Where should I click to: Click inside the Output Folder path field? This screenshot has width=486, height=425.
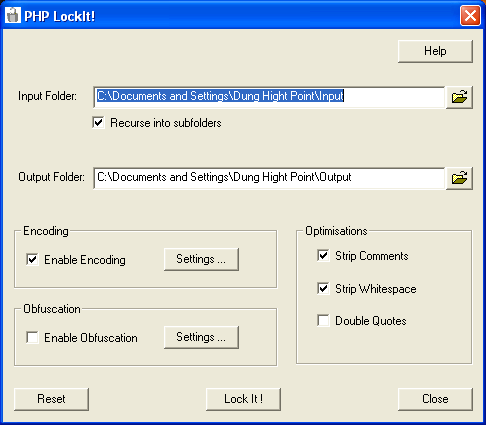[x=269, y=178]
